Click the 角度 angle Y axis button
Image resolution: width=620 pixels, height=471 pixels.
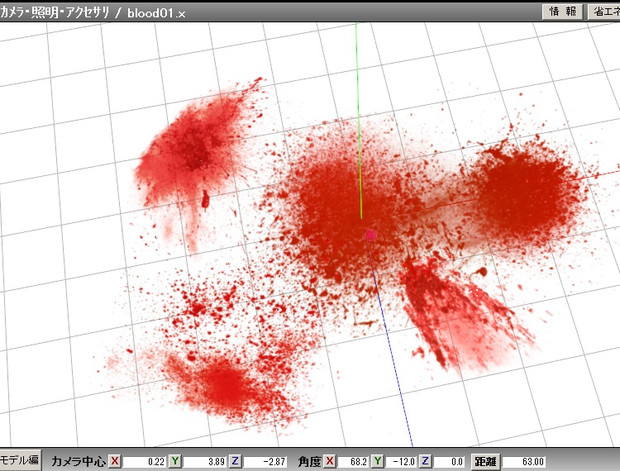click(x=377, y=461)
